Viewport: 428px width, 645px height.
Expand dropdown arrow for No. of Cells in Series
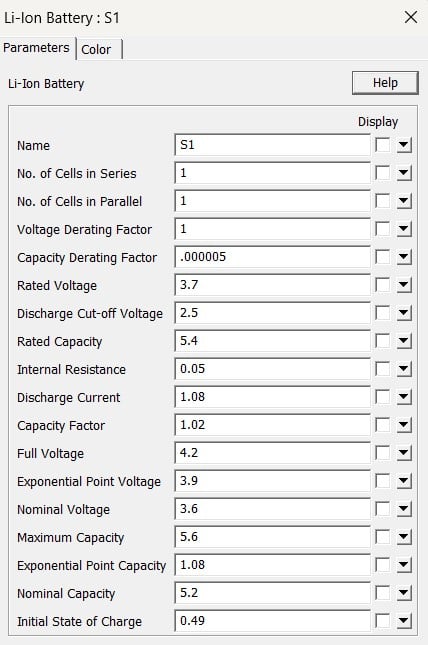pos(404,173)
